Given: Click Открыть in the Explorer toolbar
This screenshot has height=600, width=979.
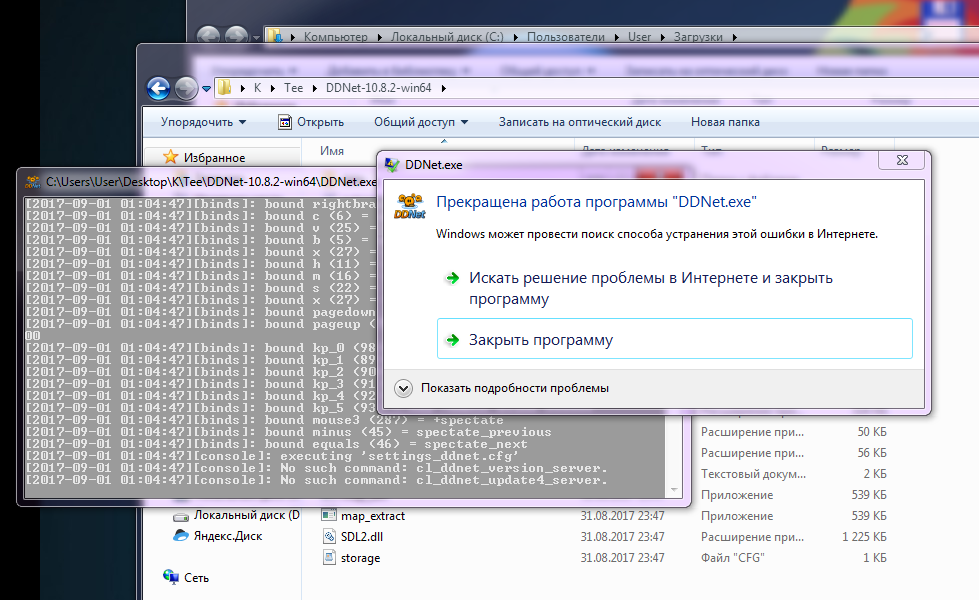Looking at the screenshot, I should tap(310, 122).
